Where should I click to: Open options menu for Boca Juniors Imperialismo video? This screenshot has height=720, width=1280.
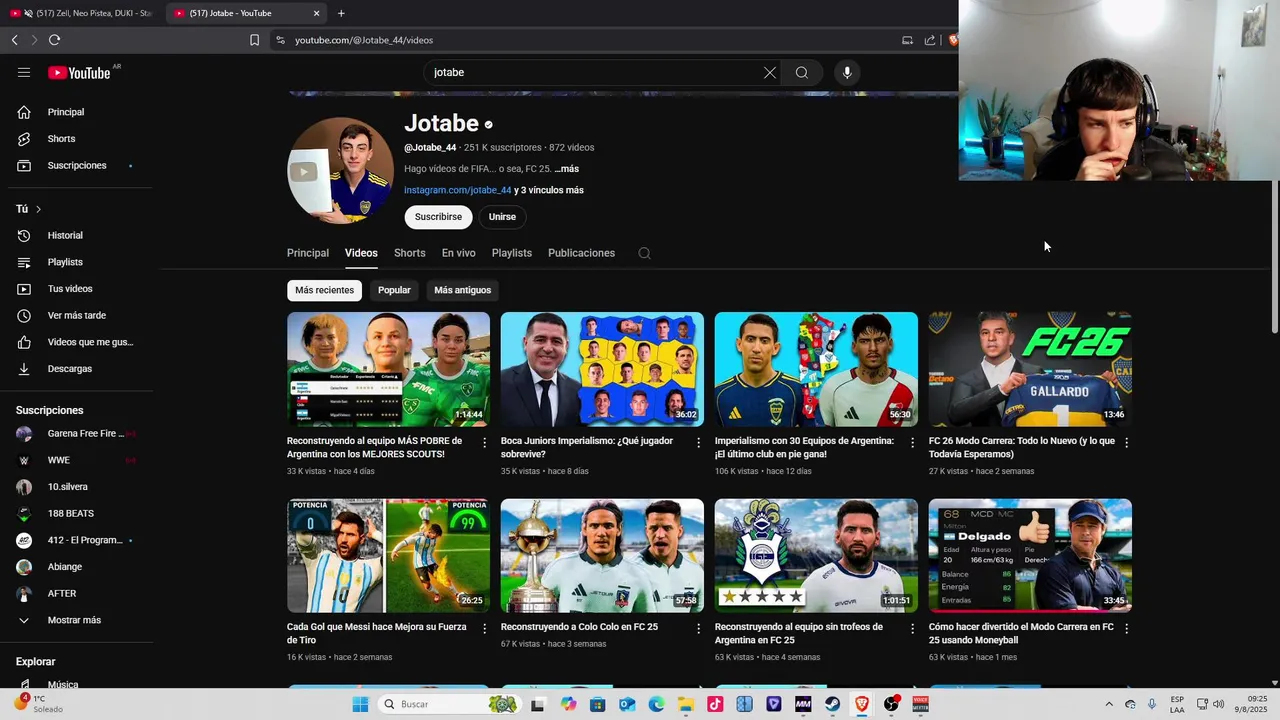699,442
